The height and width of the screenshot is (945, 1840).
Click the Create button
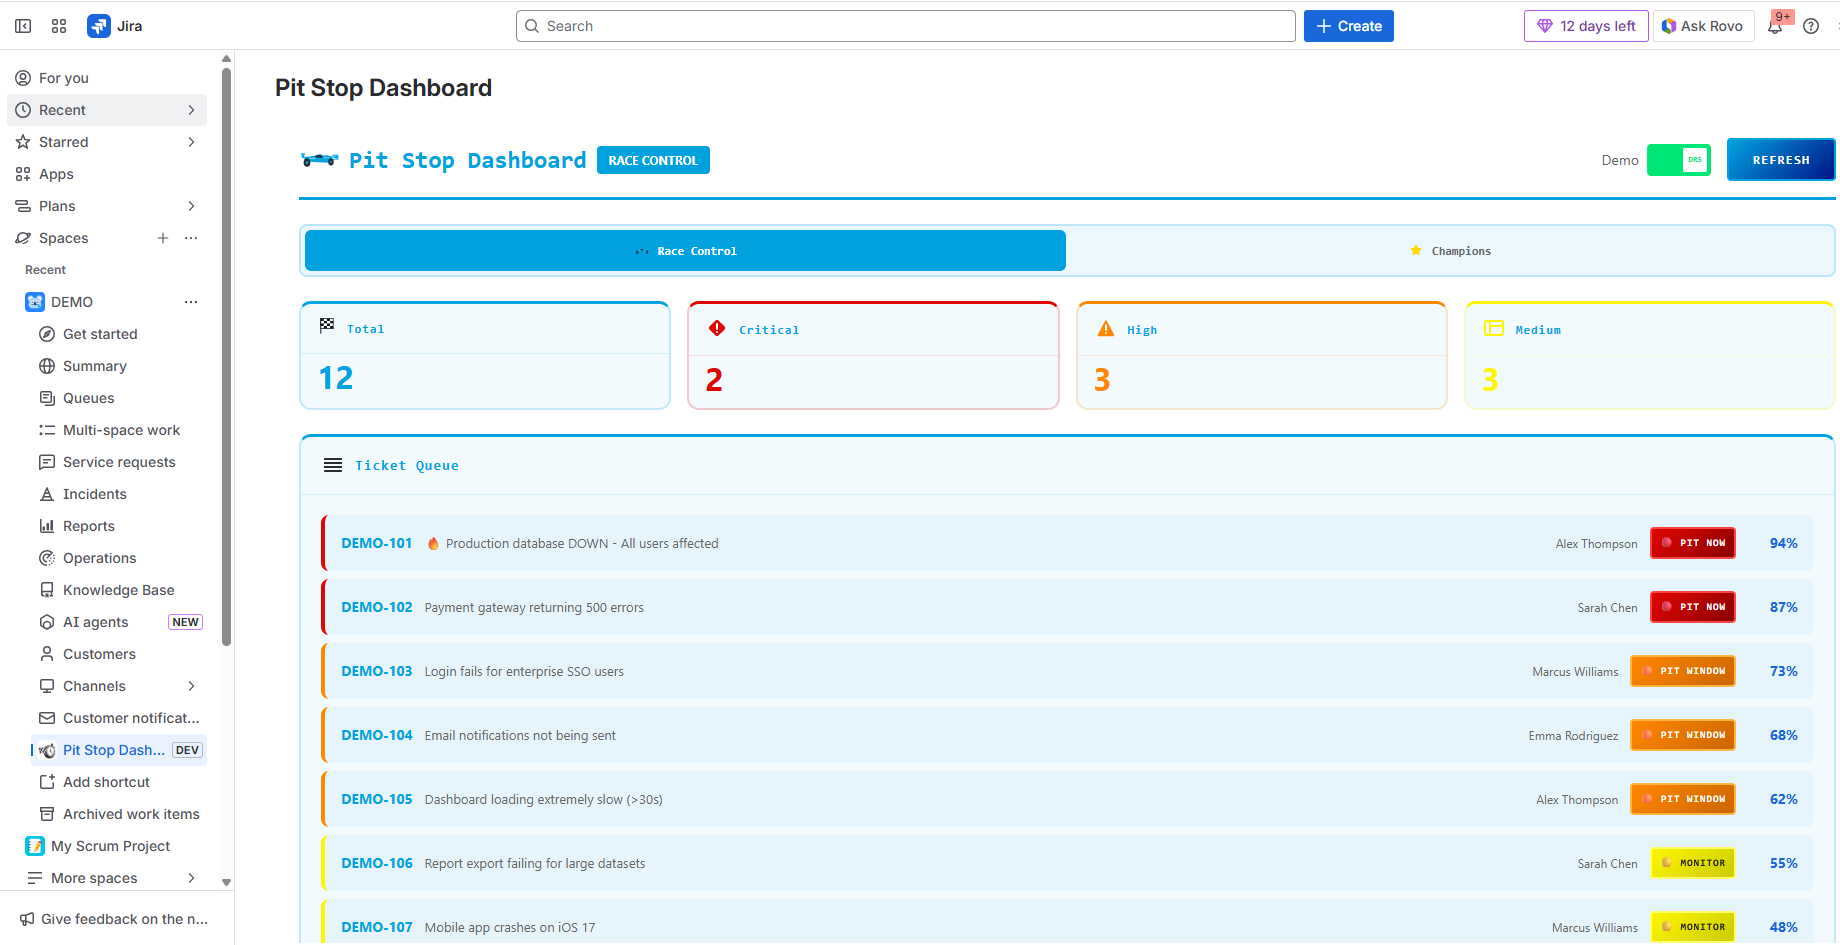(x=1348, y=26)
